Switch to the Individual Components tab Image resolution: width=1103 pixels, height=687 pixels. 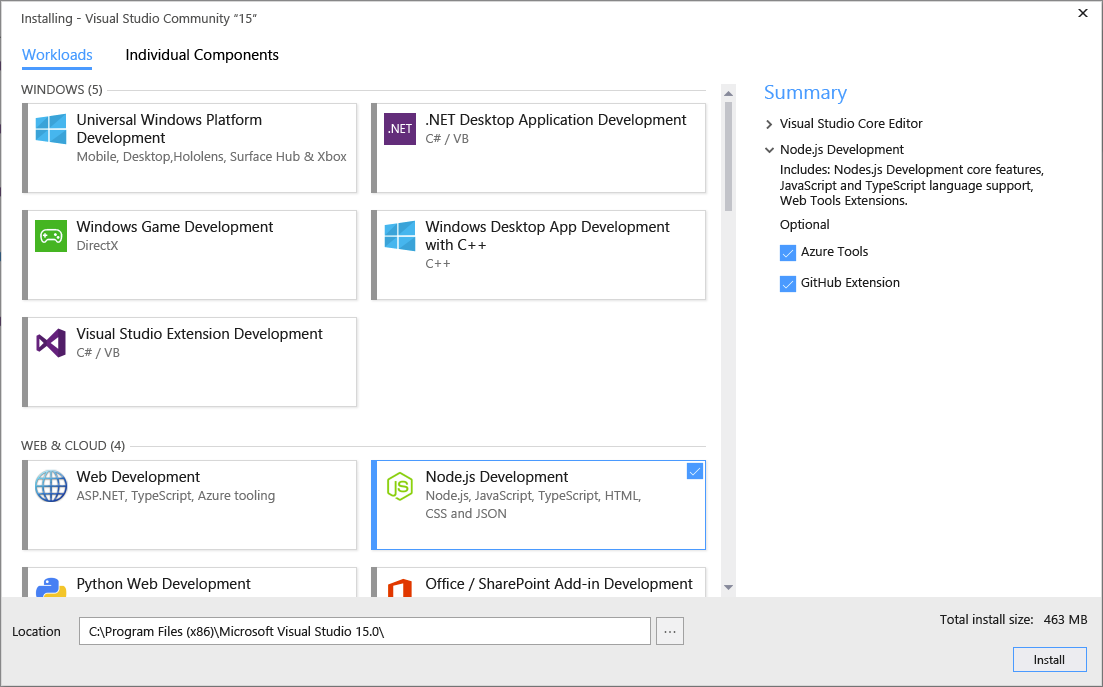pos(202,55)
